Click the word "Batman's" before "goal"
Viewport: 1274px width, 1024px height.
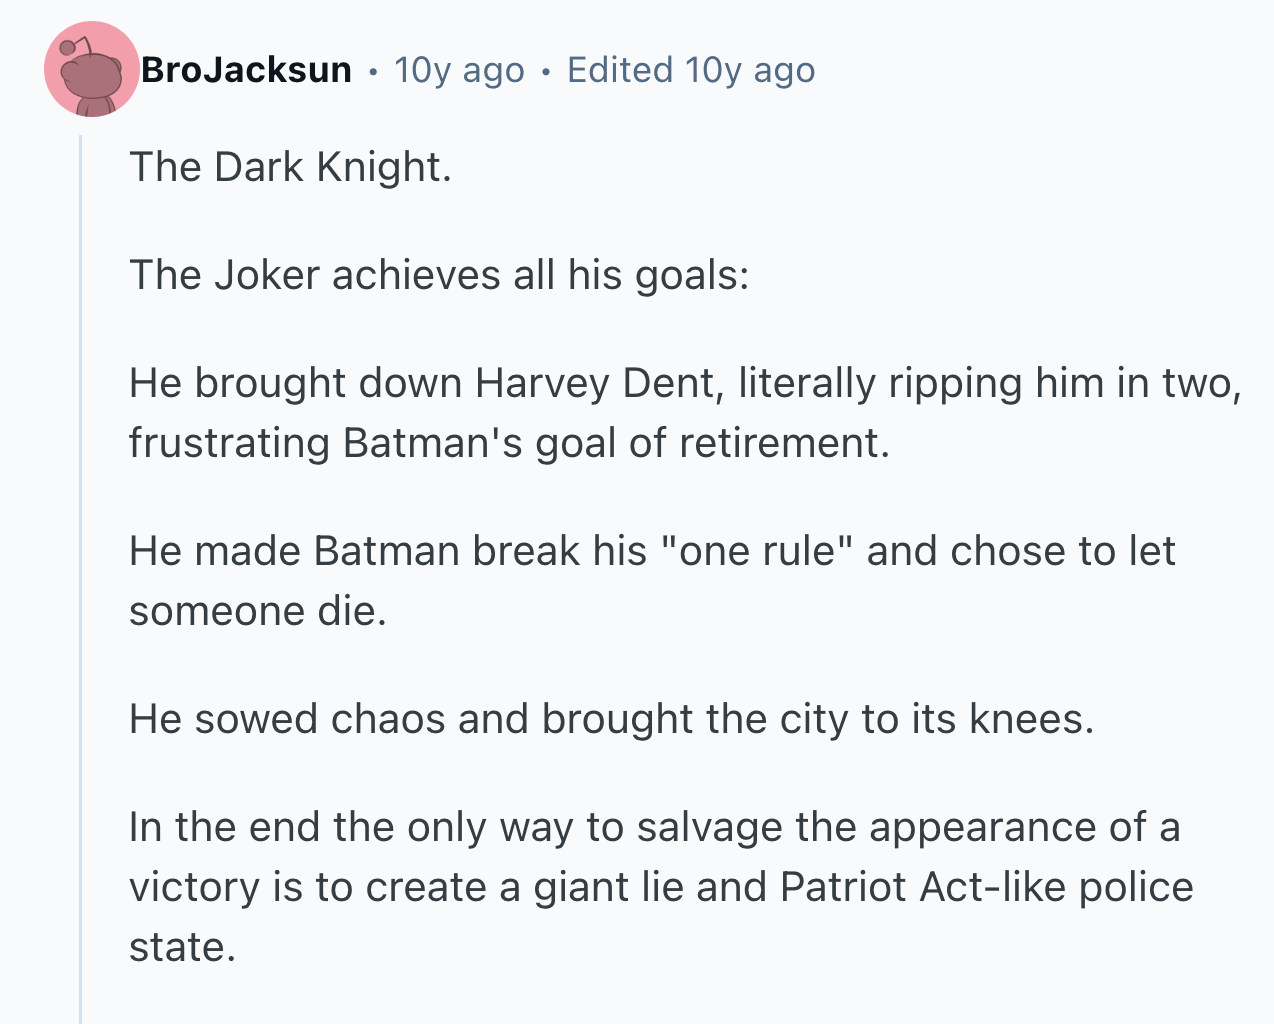[x=433, y=443]
